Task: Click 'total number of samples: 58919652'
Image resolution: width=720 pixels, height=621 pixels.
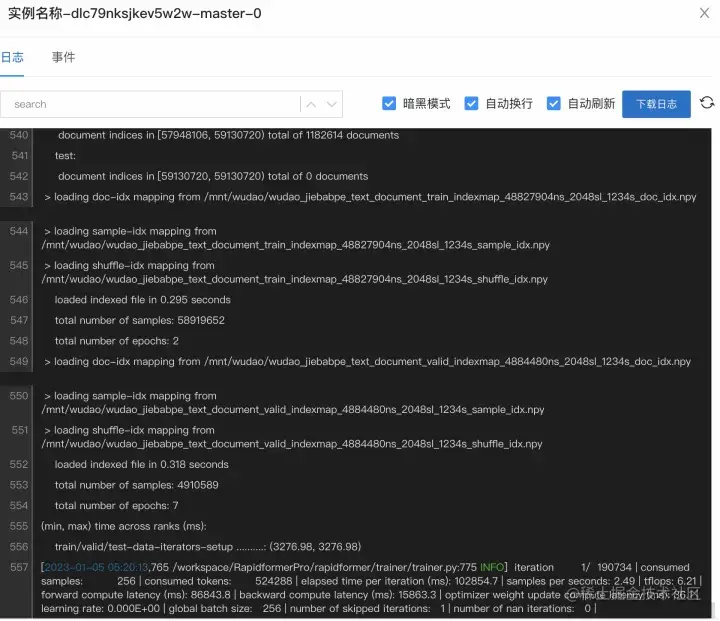Action: point(140,321)
